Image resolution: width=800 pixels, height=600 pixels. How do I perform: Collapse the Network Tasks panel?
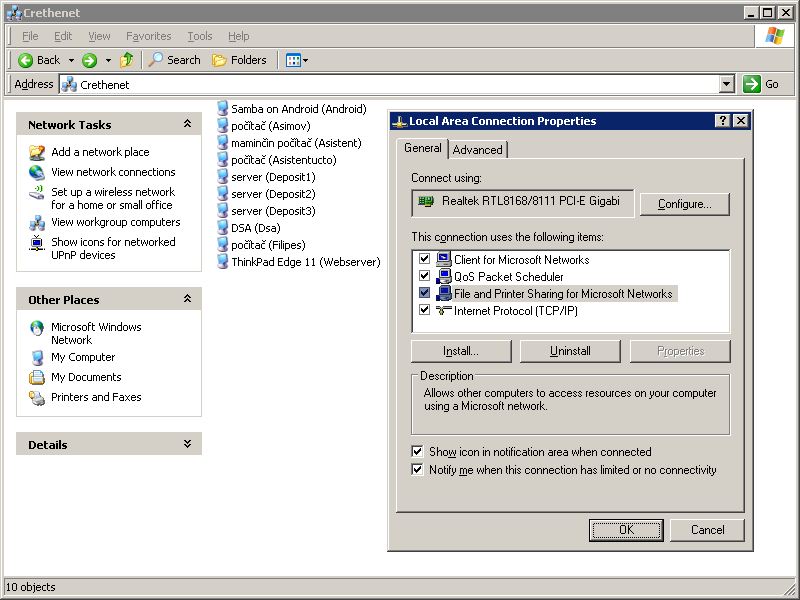tap(187, 124)
